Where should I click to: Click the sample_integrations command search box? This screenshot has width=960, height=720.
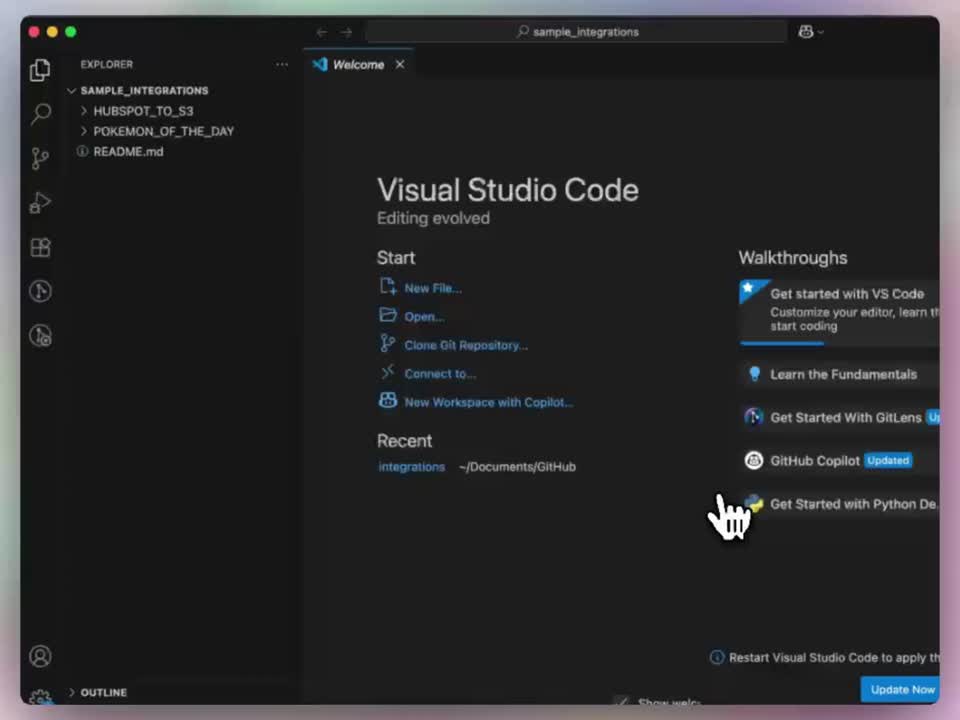(576, 32)
